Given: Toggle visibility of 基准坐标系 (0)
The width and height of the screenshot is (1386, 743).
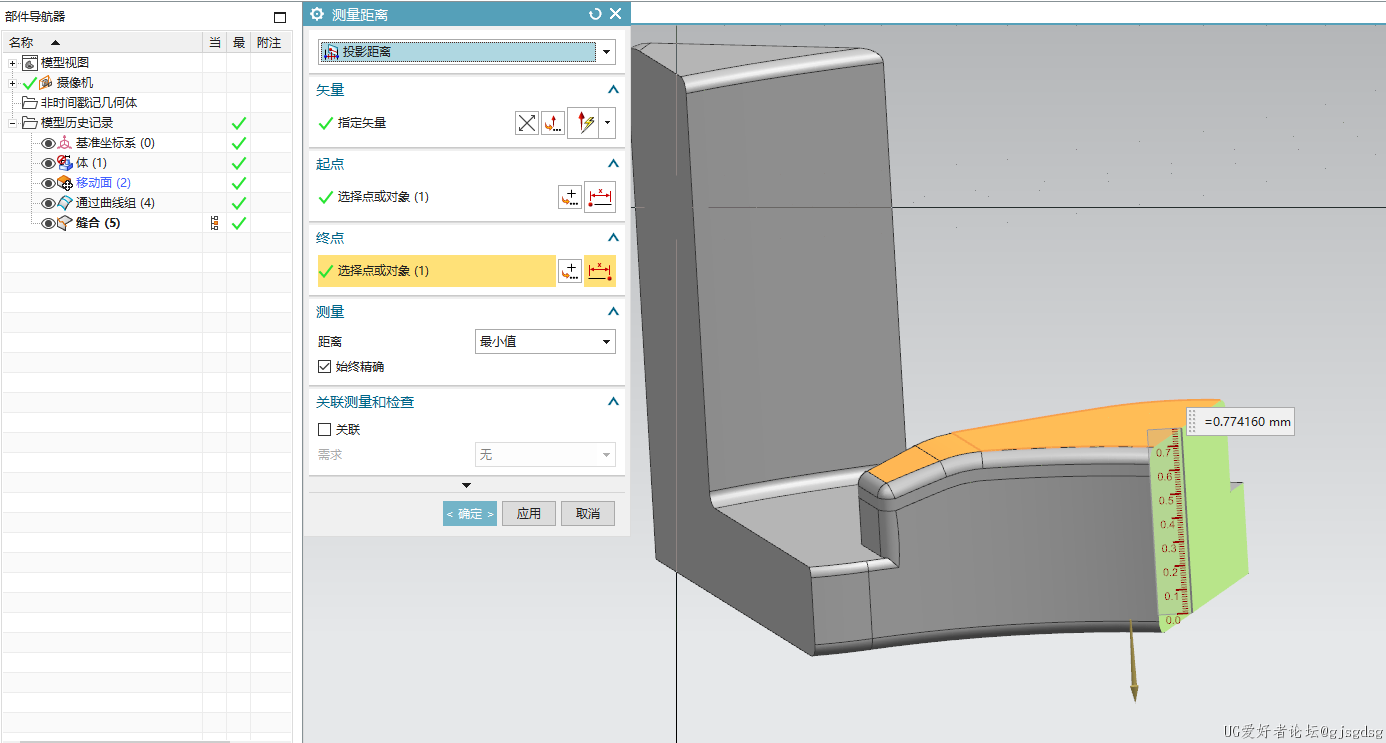Looking at the screenshot, I should point(48,143).
